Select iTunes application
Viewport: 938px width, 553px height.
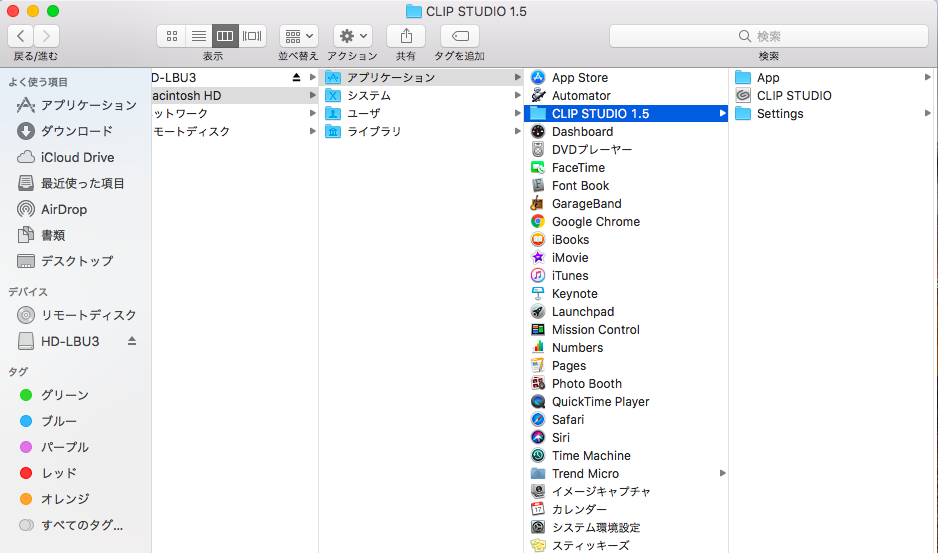click(x=626, y=275)
